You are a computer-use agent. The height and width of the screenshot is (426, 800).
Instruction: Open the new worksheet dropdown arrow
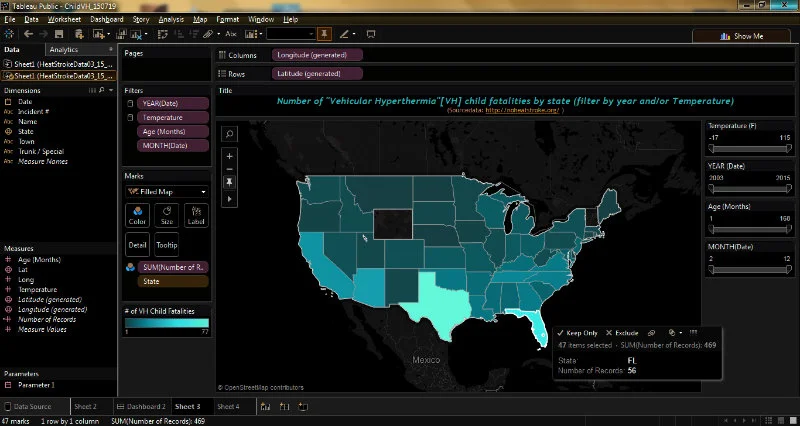click(x=108, y=34)
